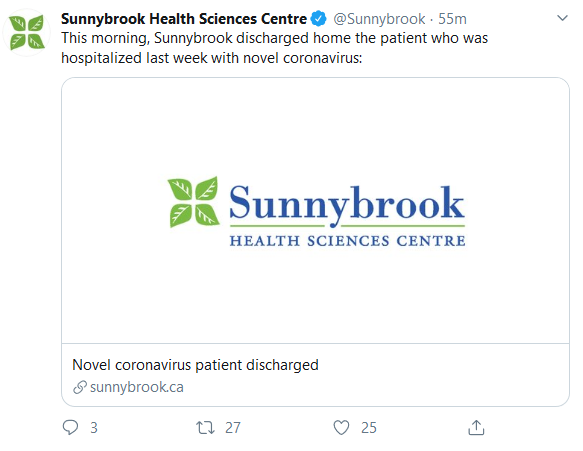
Task: Click the large blue Sunnybrook wordmark text
Action: coord(347,203)
